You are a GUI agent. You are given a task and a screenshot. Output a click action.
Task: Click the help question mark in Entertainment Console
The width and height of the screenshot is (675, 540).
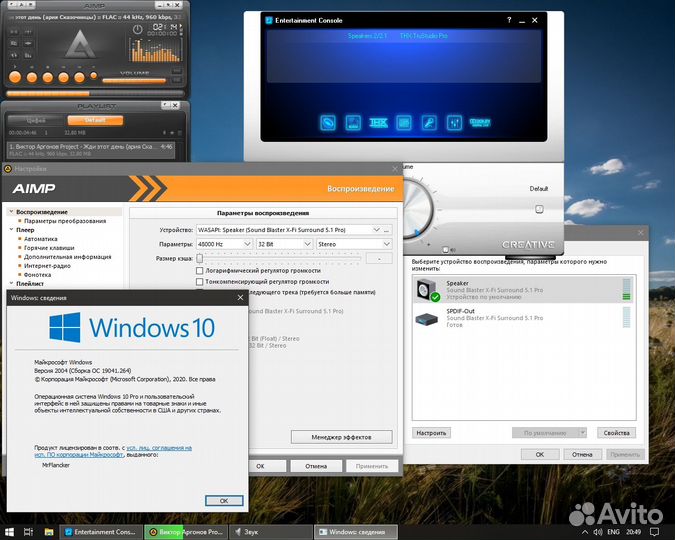509,20
